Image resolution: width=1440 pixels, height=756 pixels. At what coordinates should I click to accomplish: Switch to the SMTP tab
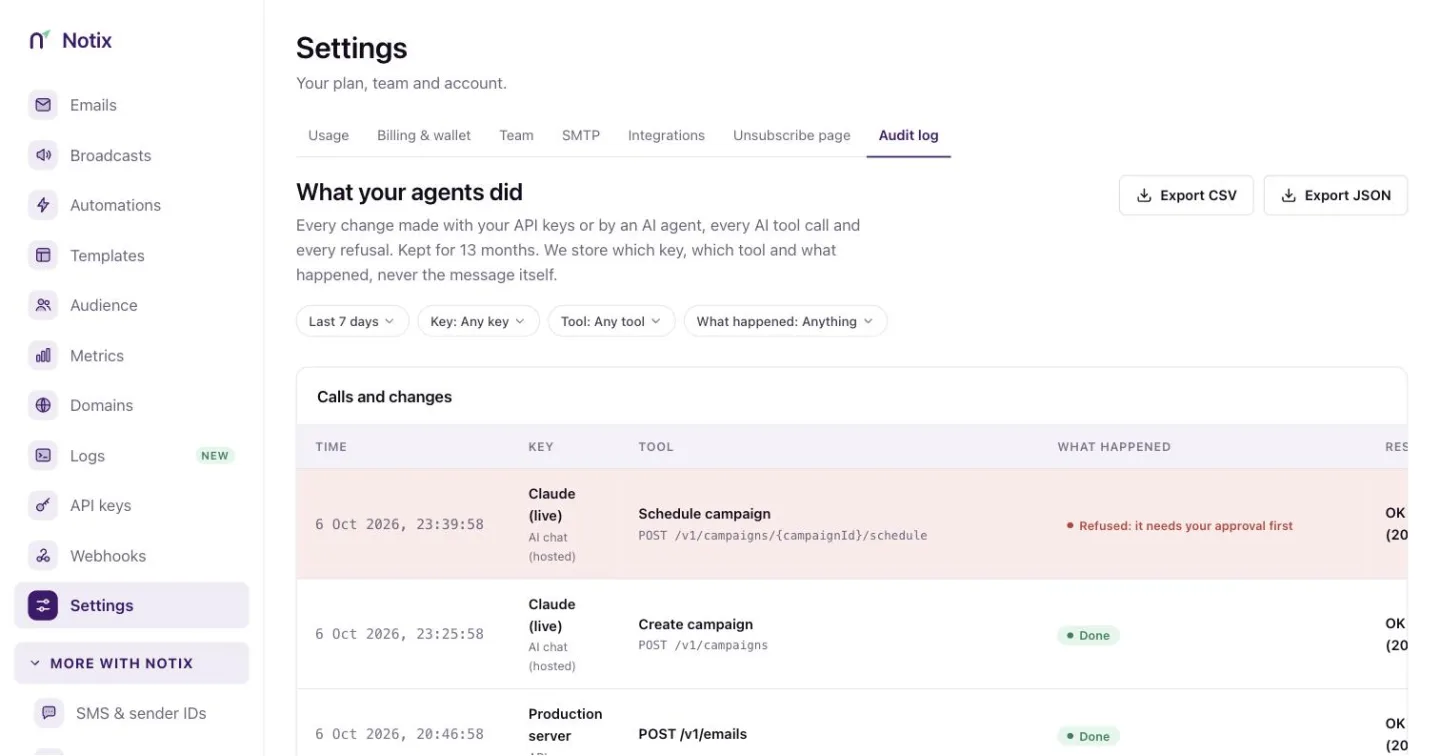581,135
